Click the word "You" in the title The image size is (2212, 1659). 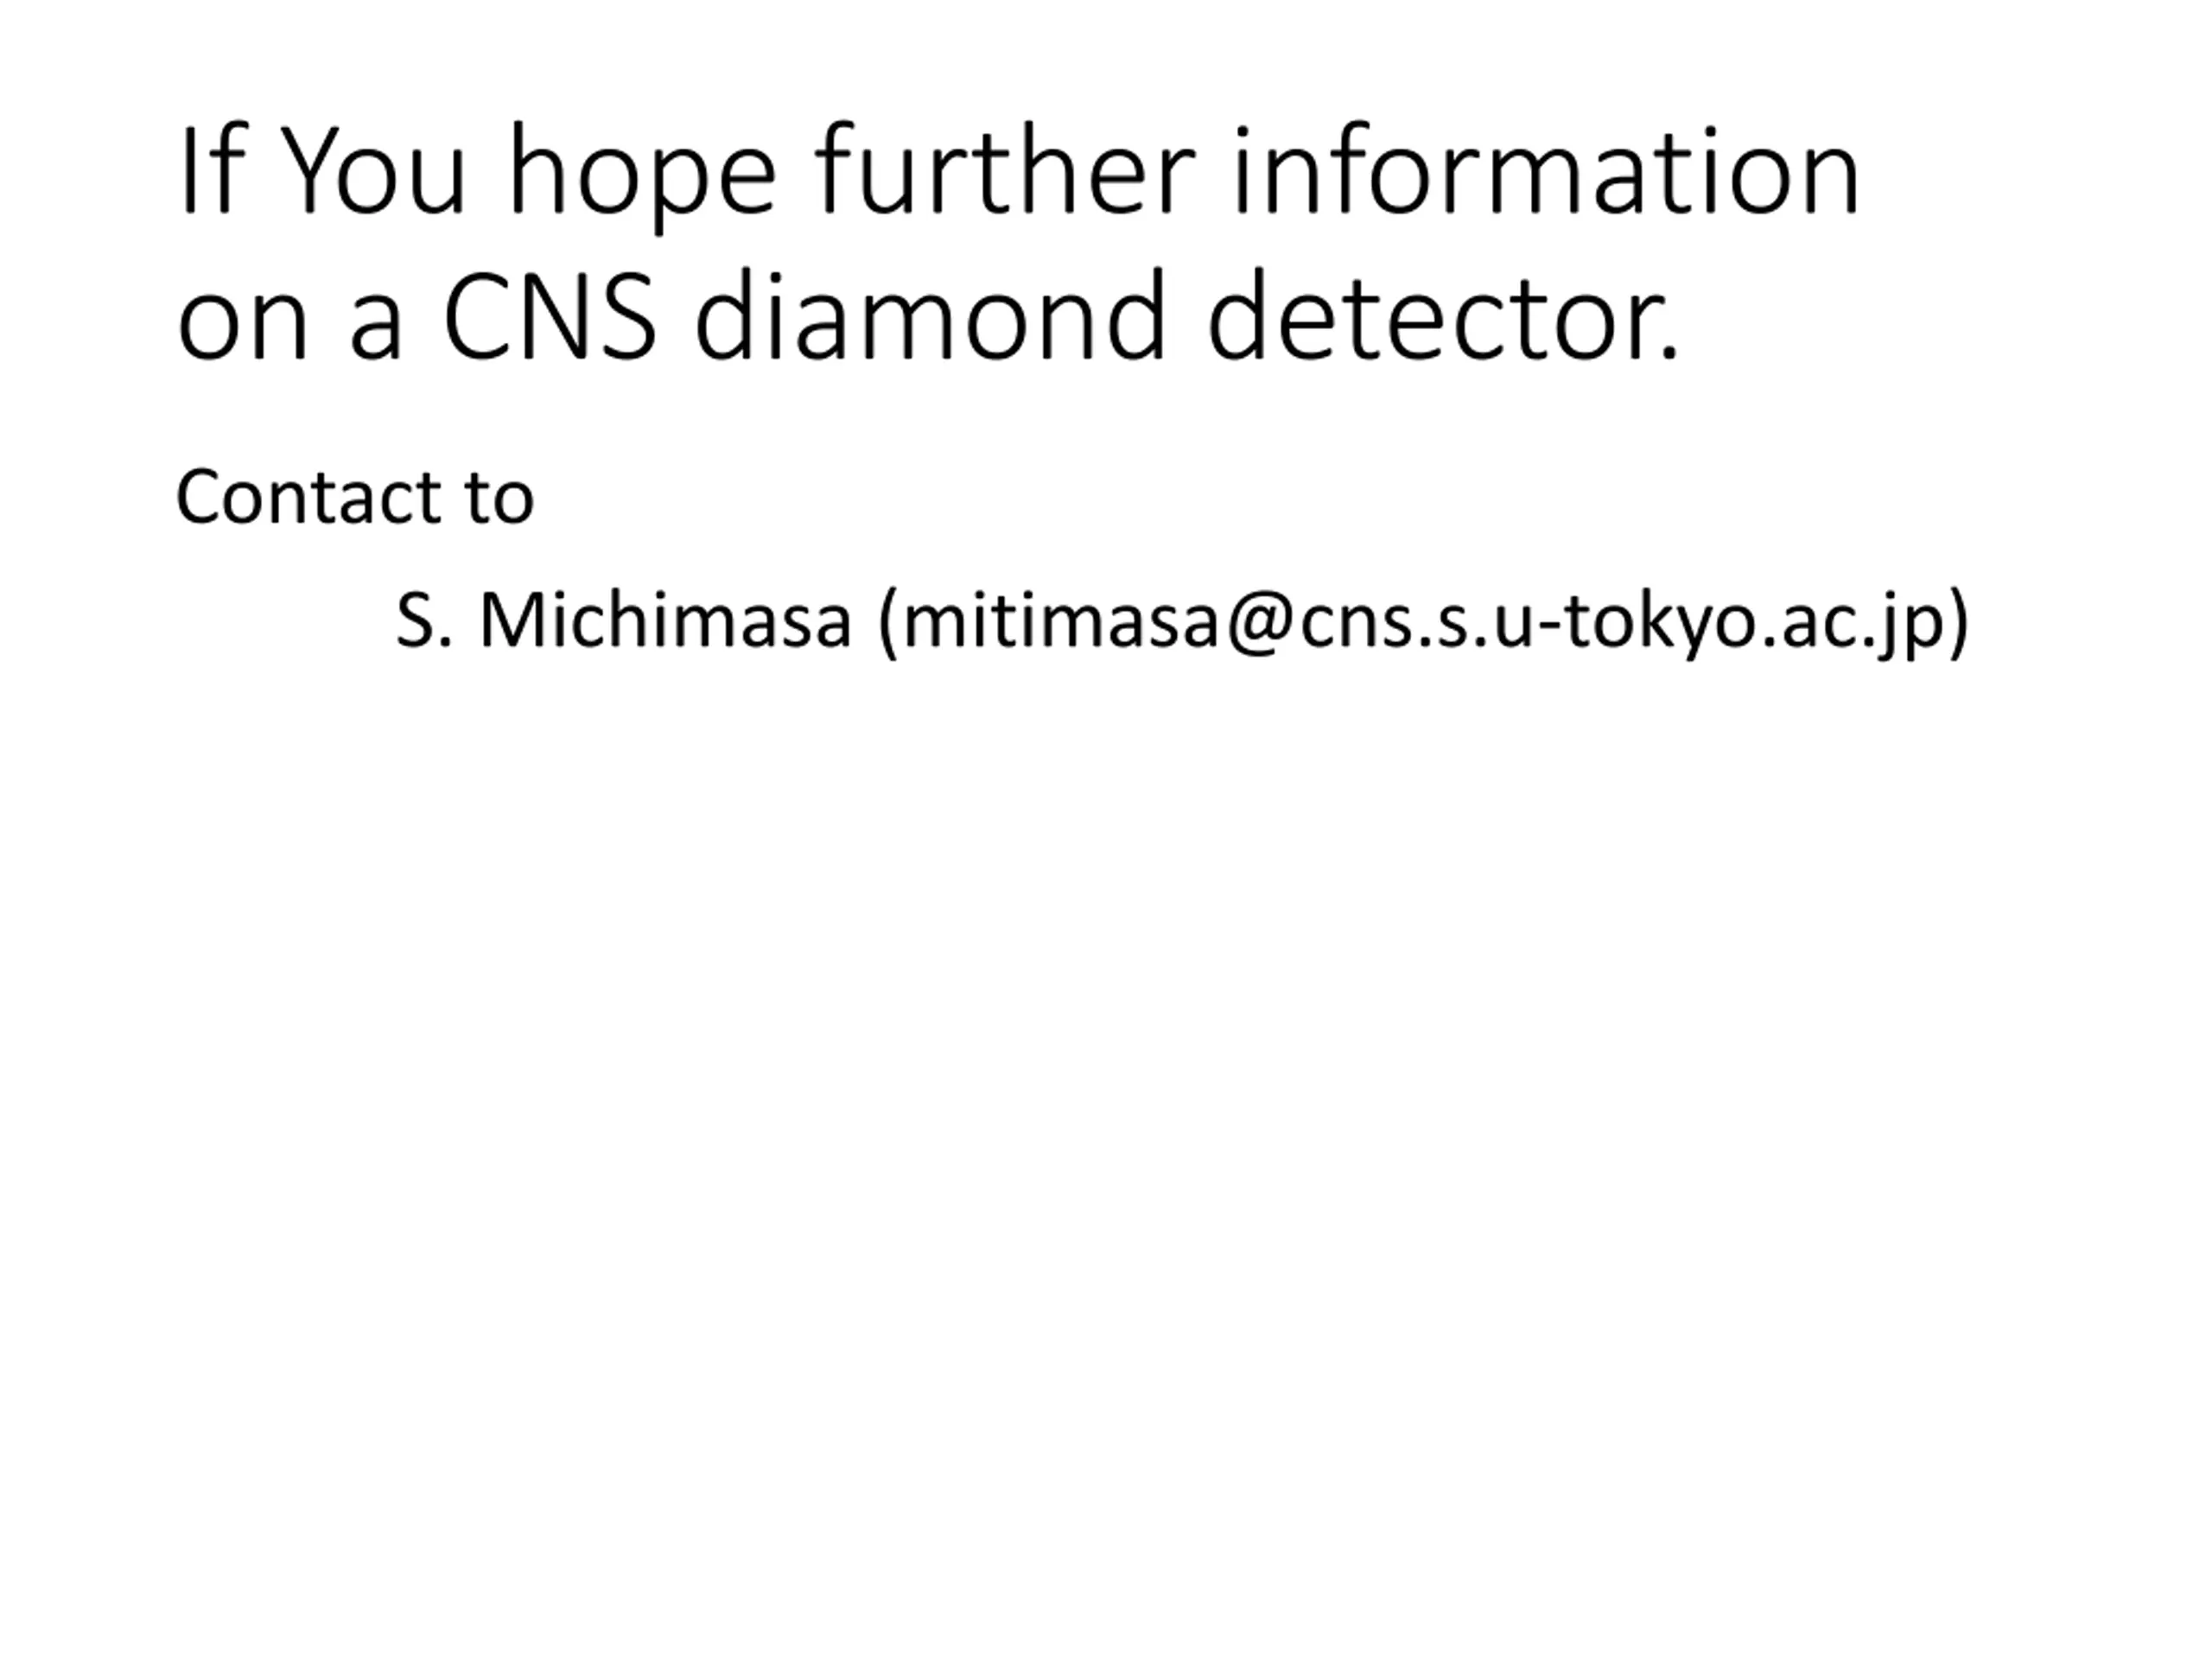(372, 172)
